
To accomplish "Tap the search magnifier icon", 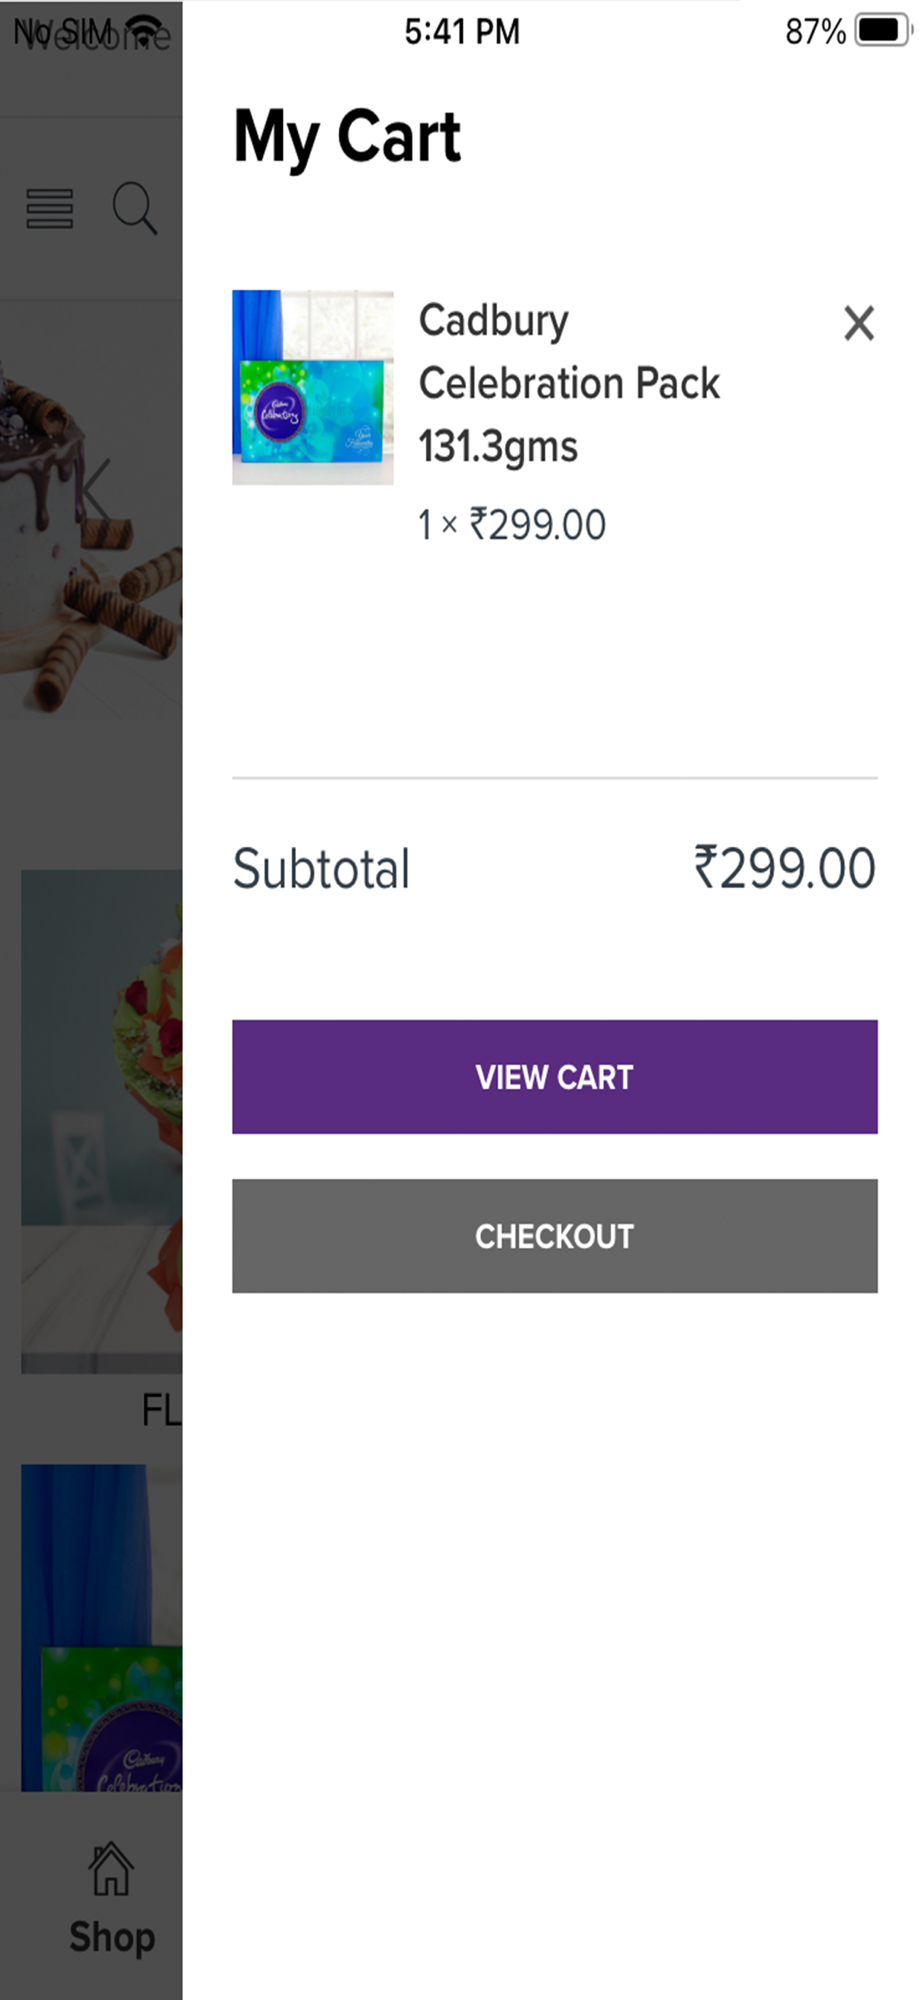I will [135, 209].
